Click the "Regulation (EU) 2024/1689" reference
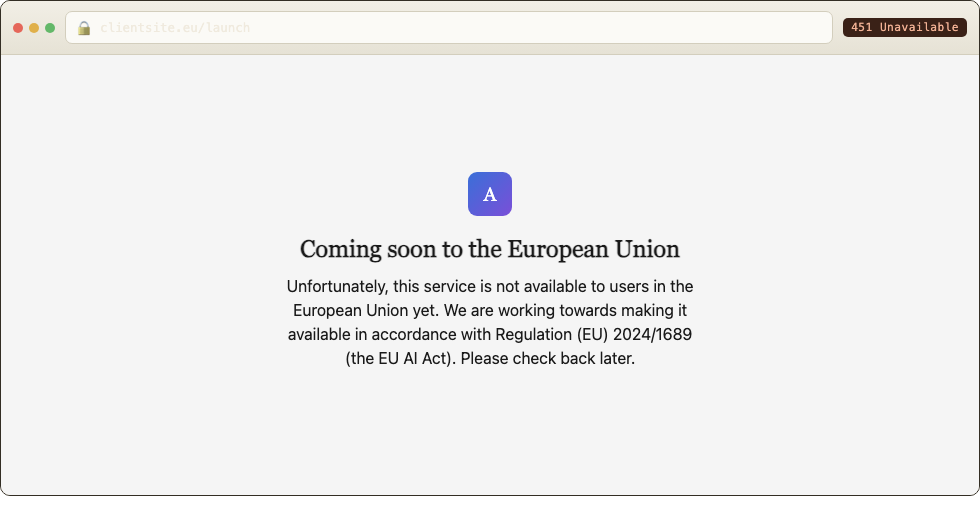 (594, 334)
